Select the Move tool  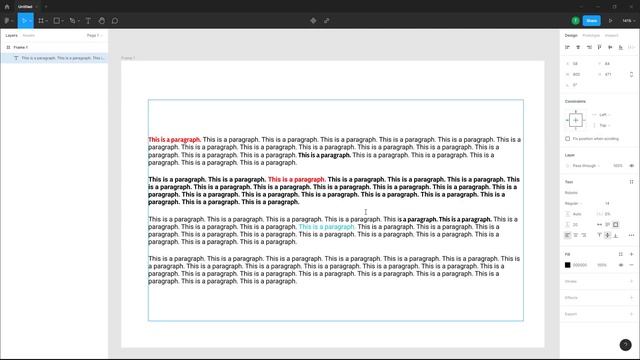pyautogui.click(x=24, y=21)
